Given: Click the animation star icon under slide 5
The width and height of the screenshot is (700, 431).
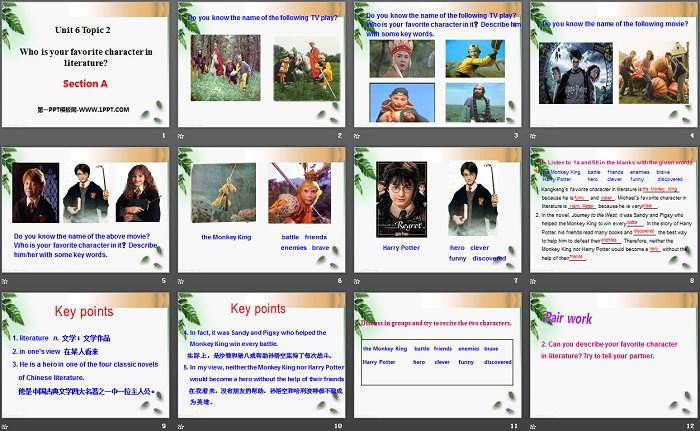Looking at the screenshot, I should (x=5, y=281).
